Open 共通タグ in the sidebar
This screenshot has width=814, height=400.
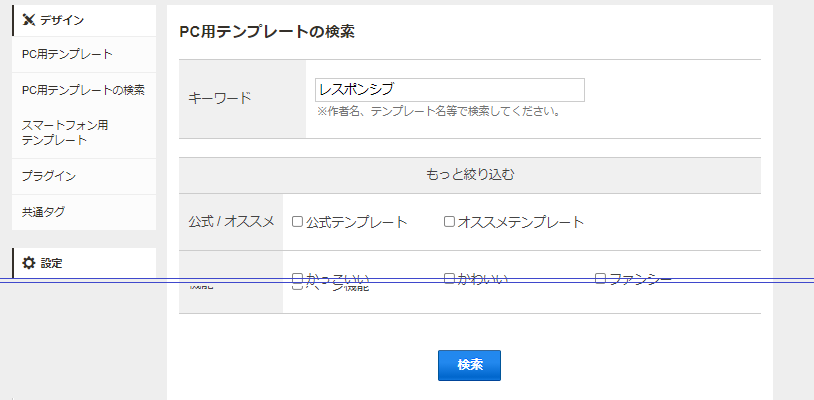pyautogui.click(x=43, y=212)
